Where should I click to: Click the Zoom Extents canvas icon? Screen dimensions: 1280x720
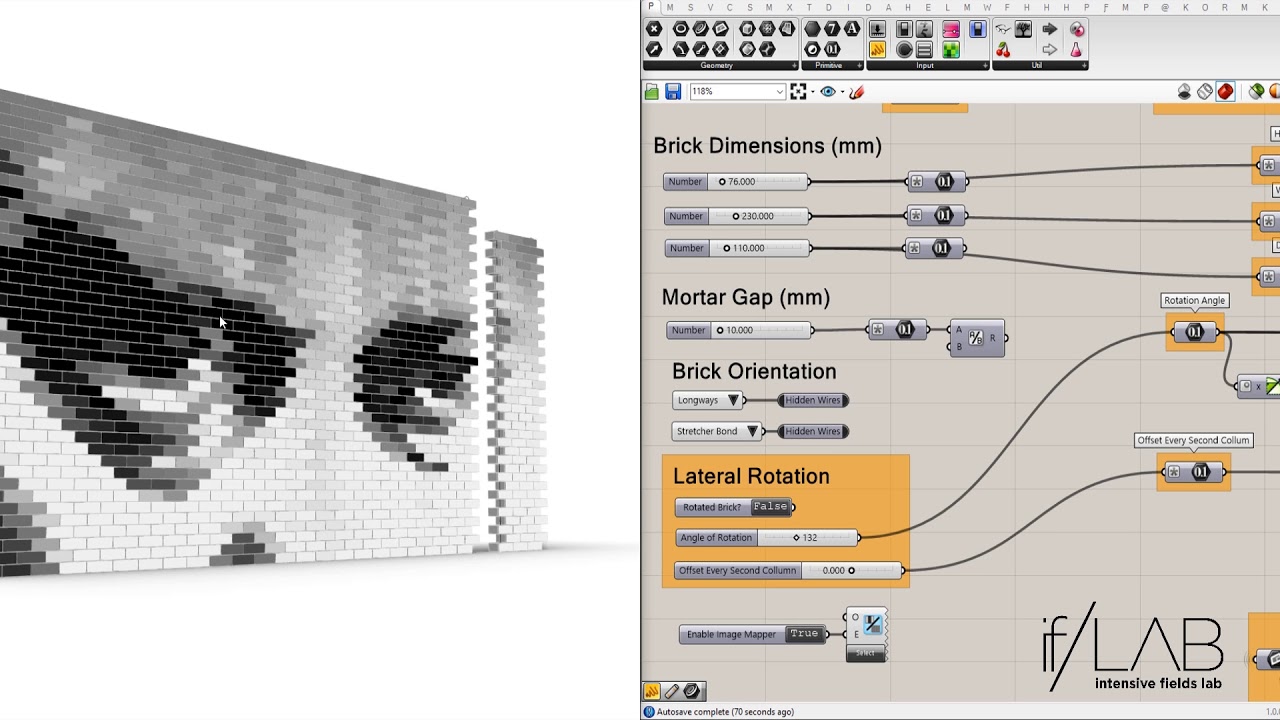[x=798, y=92]
